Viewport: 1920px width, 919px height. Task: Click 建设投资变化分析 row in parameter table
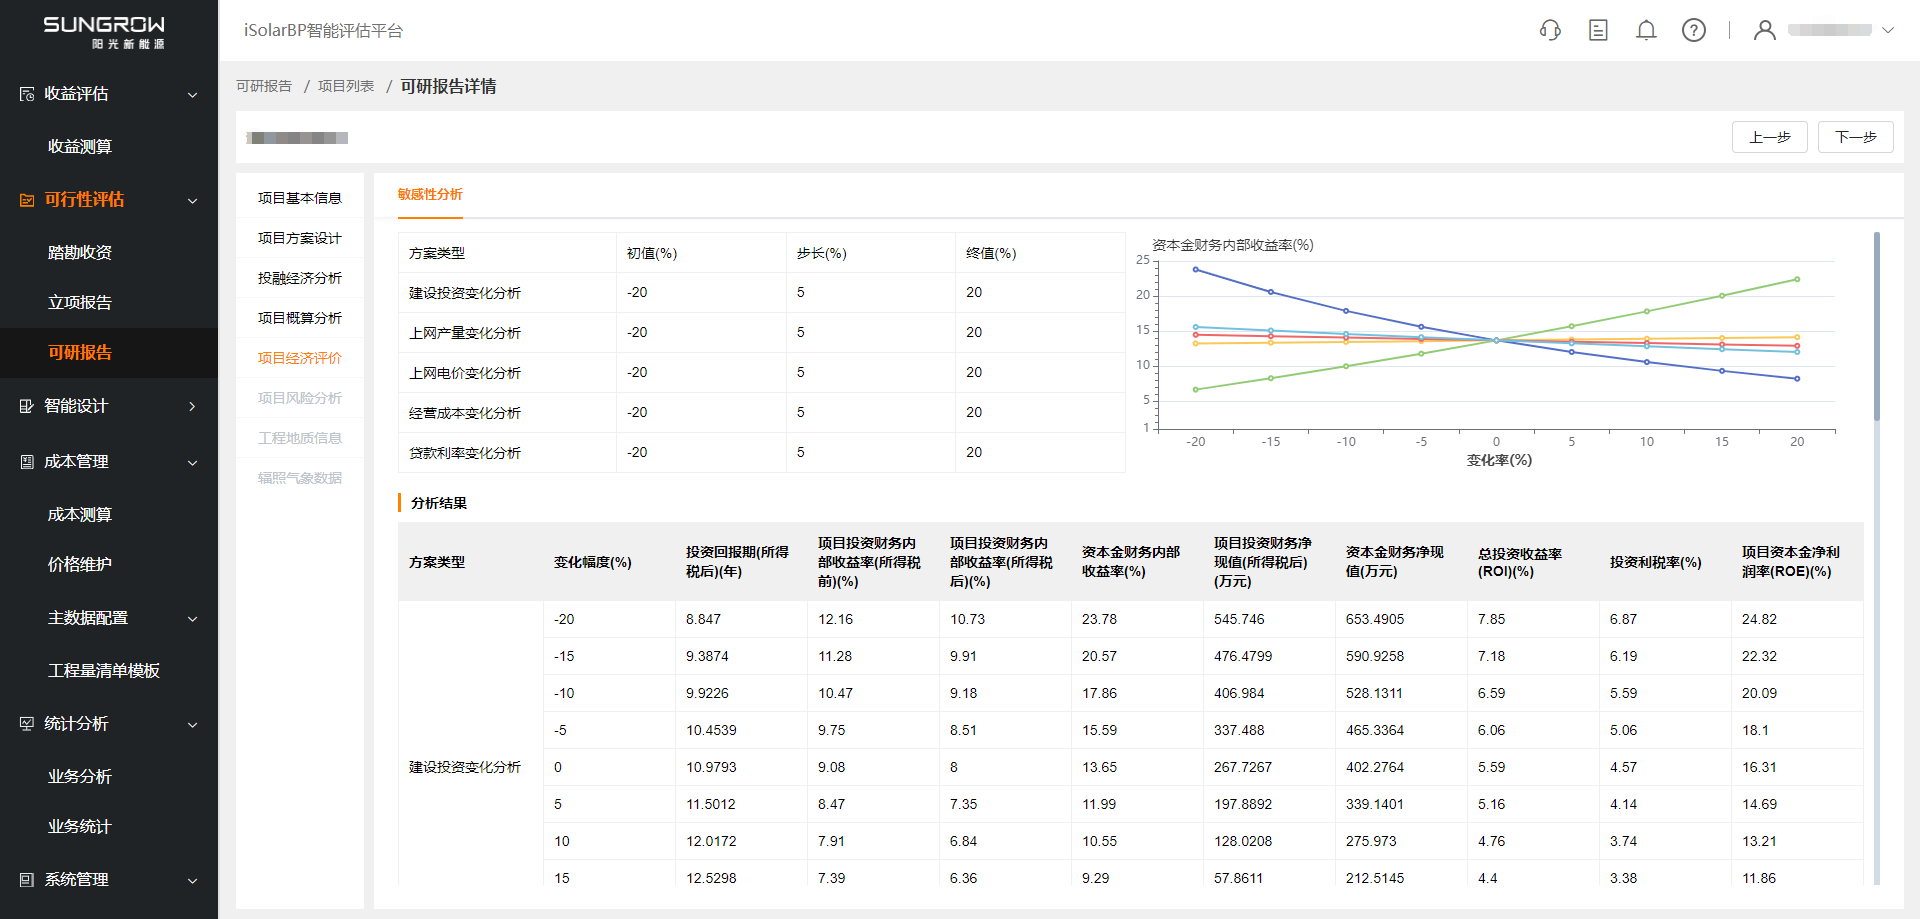click(x=762, y=293)
